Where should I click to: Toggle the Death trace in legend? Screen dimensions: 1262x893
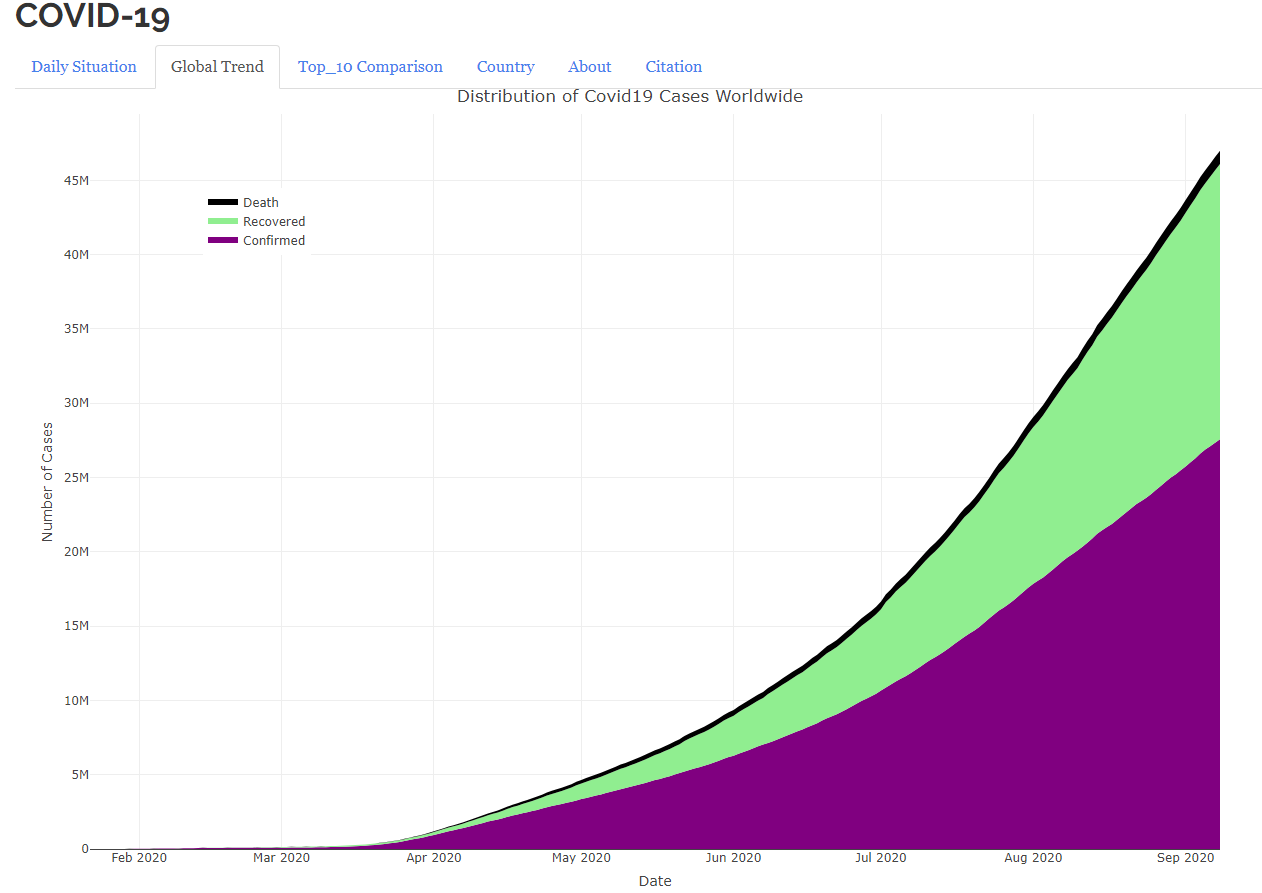click(260, 203)
